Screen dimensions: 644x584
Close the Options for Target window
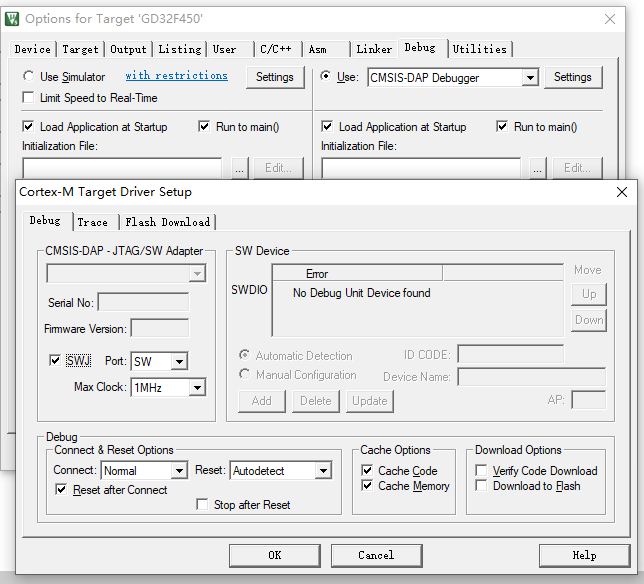610,19
